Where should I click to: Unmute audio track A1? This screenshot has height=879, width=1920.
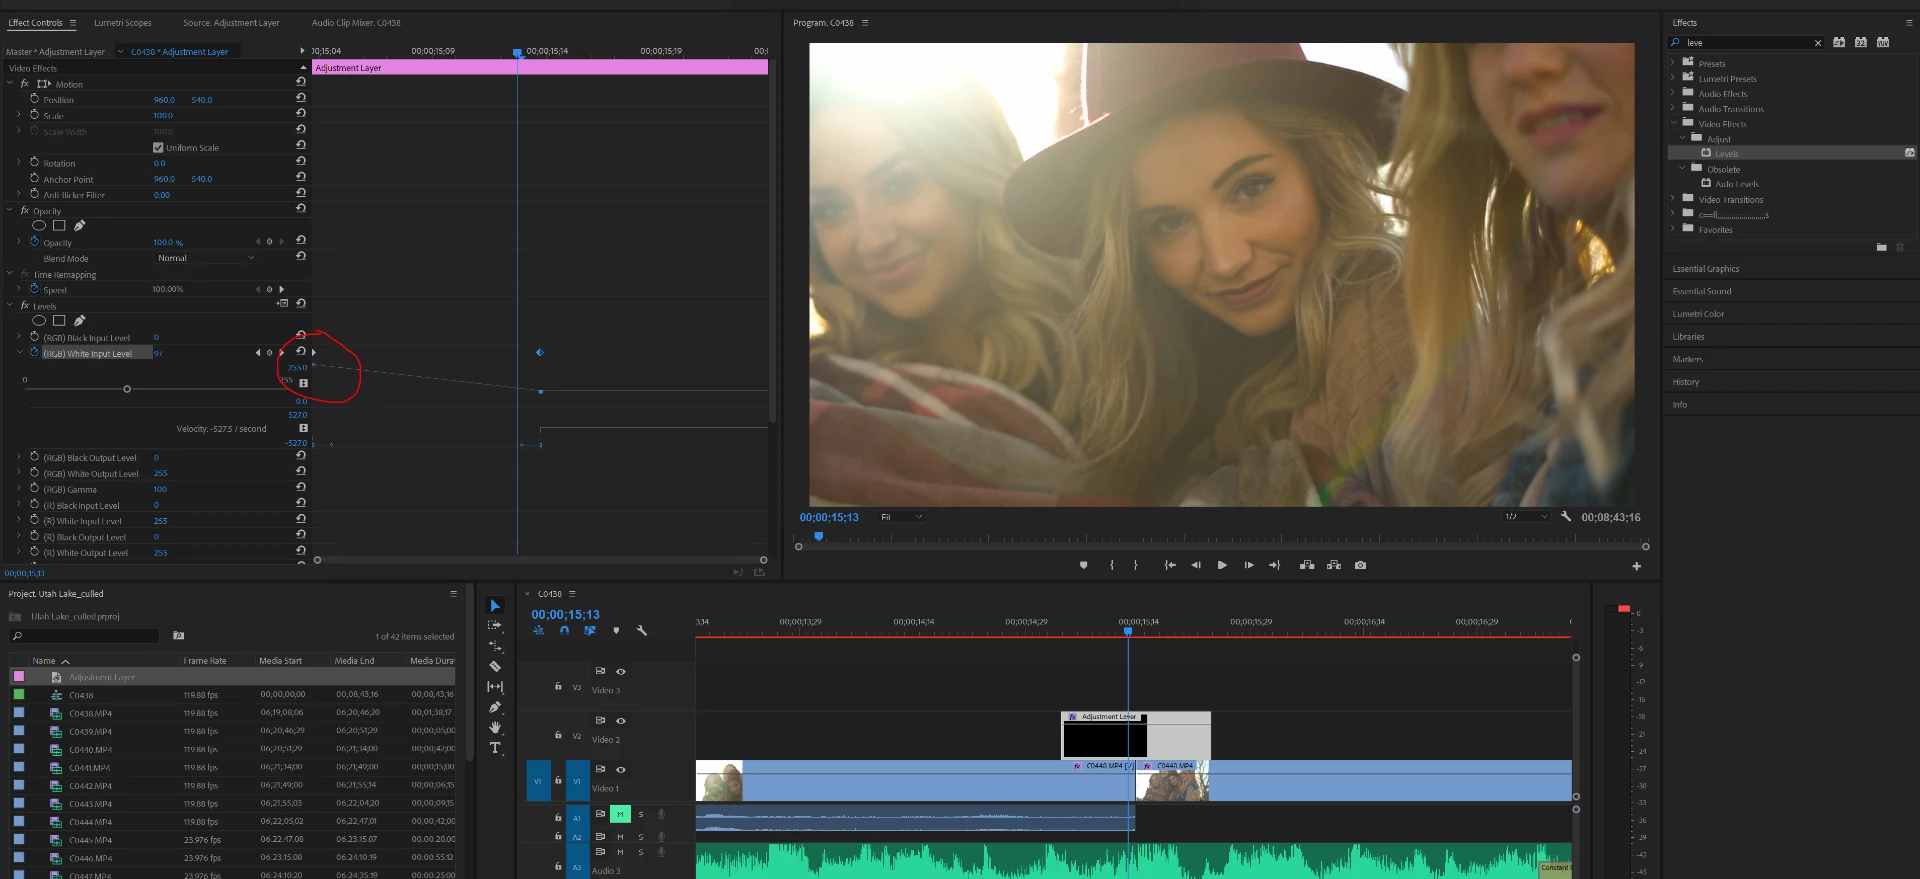click(x=620, y=814)
